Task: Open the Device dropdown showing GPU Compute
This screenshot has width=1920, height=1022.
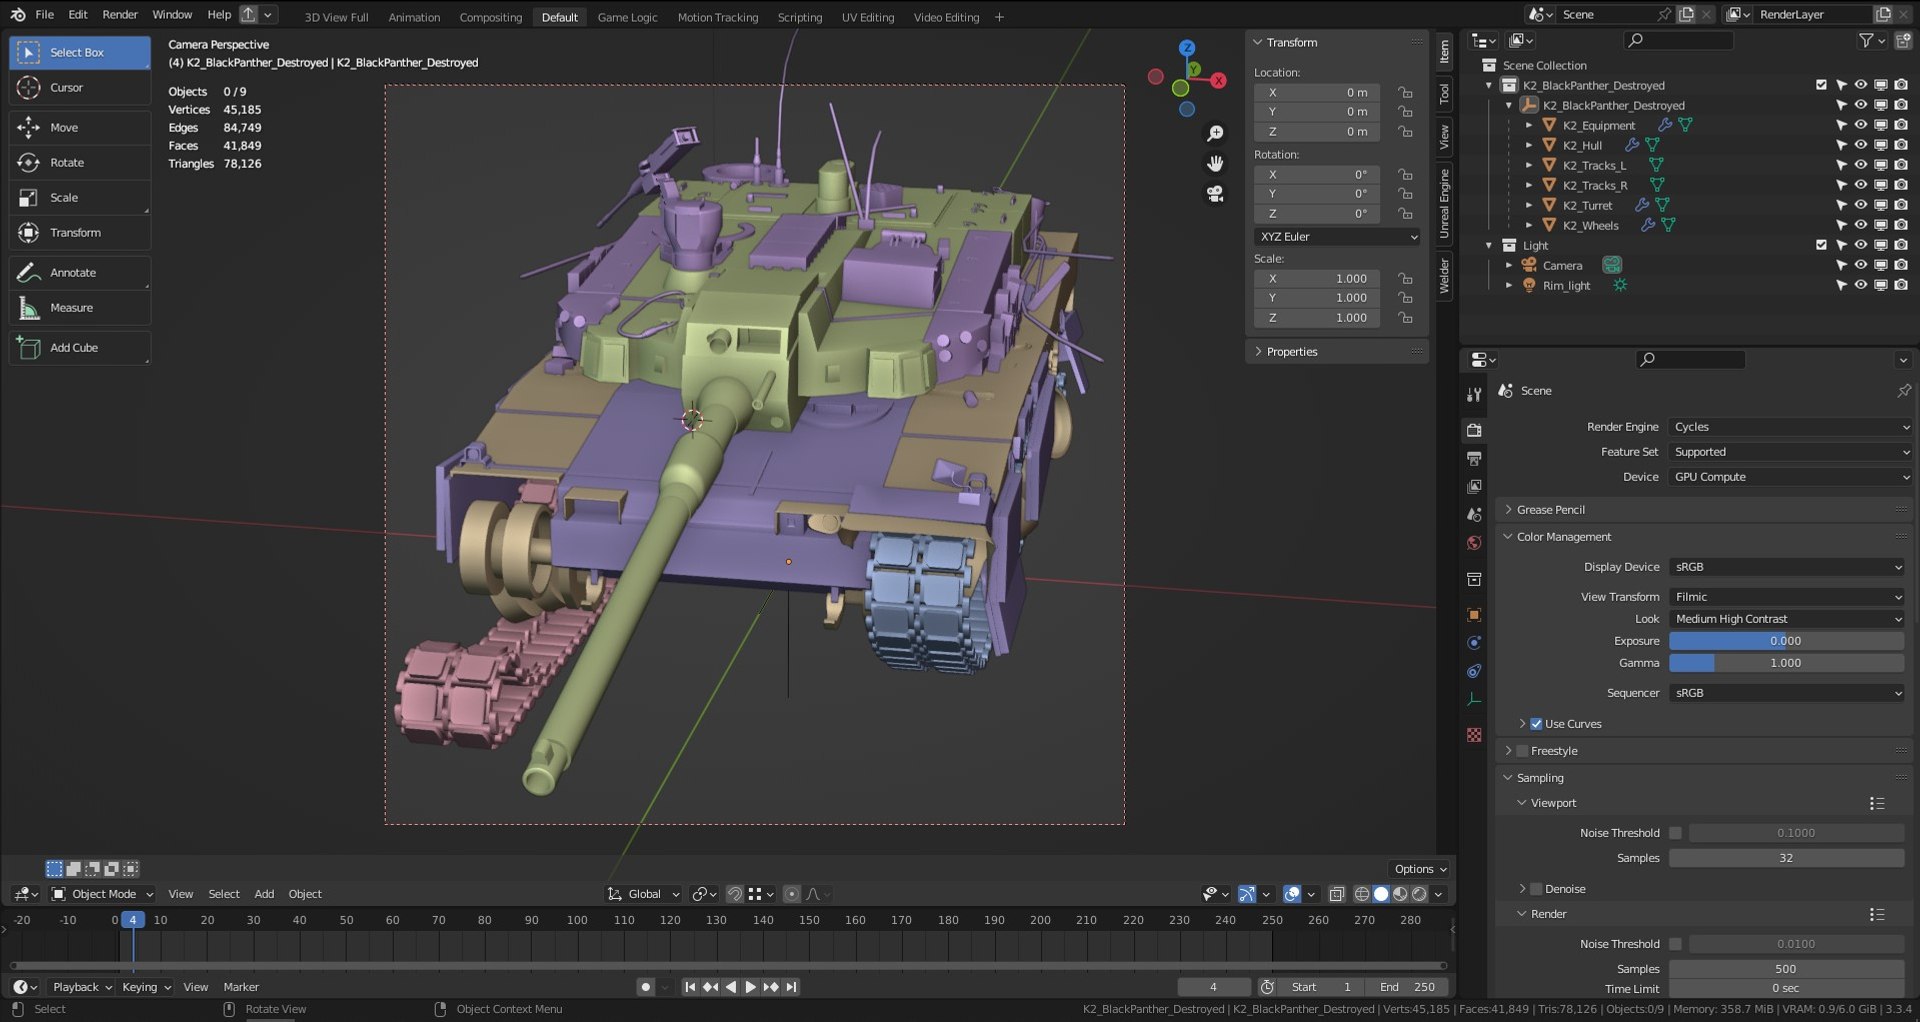Action: pyautogui.click(x=1791, y=477)
